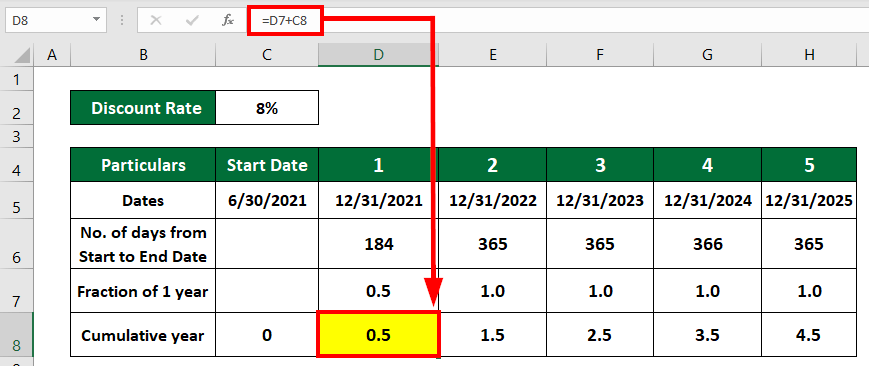Select the cumulative 4.5 cell
This screenshot has width=869, height=366.
pos(810,335)
